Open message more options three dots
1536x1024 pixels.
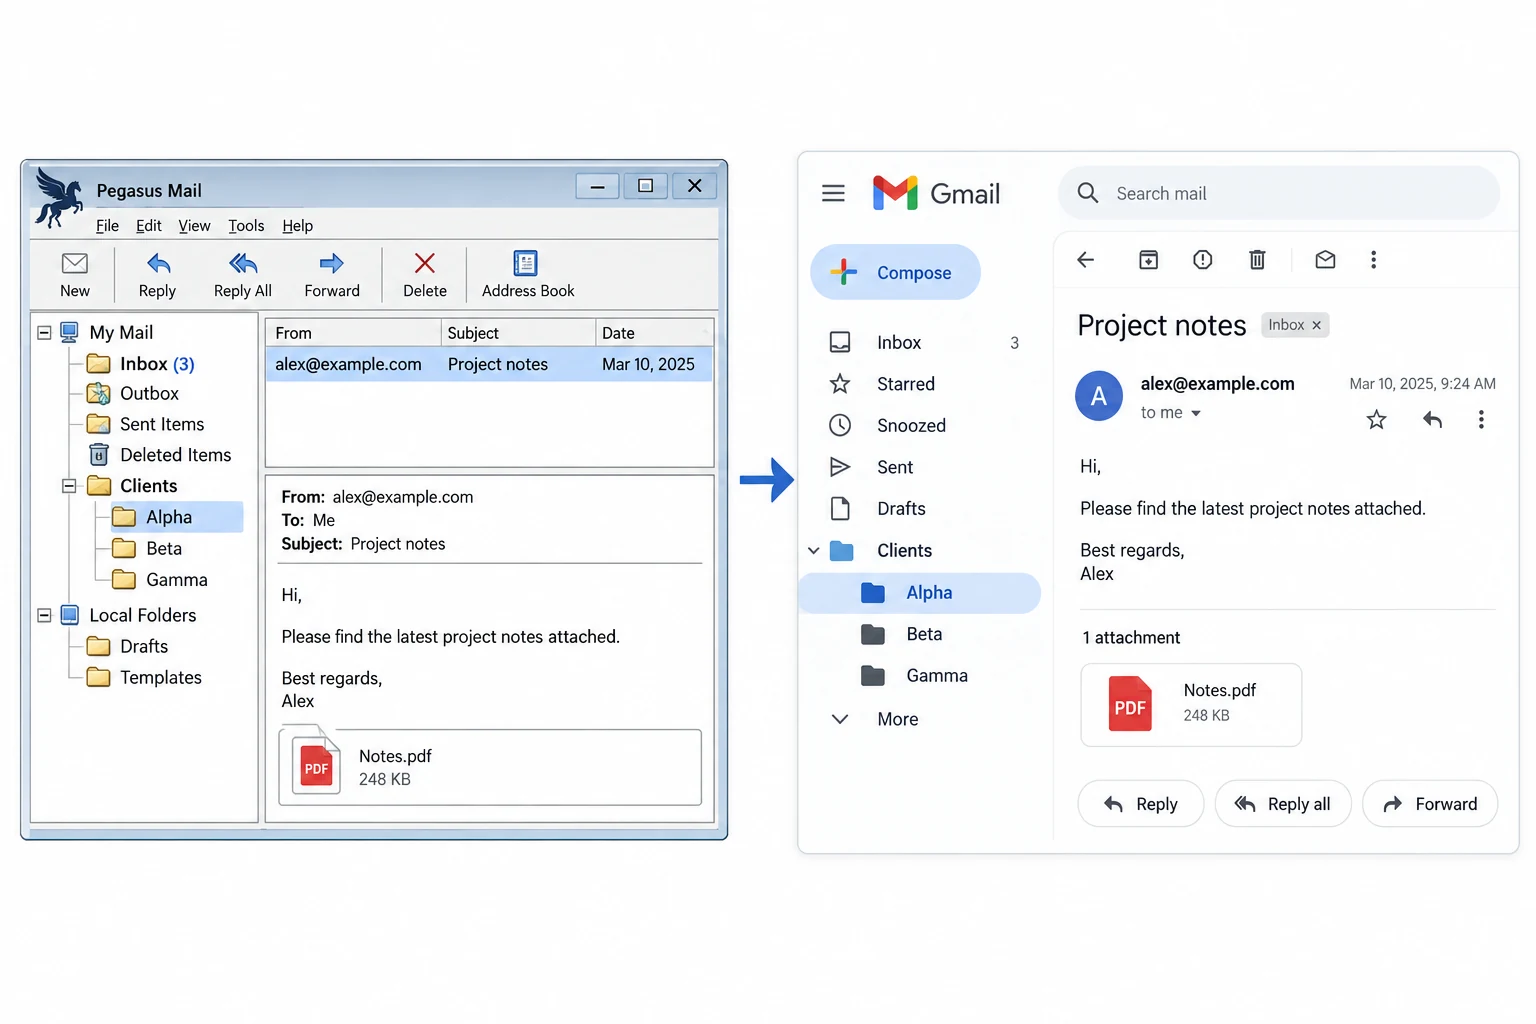coord(1481,420)
